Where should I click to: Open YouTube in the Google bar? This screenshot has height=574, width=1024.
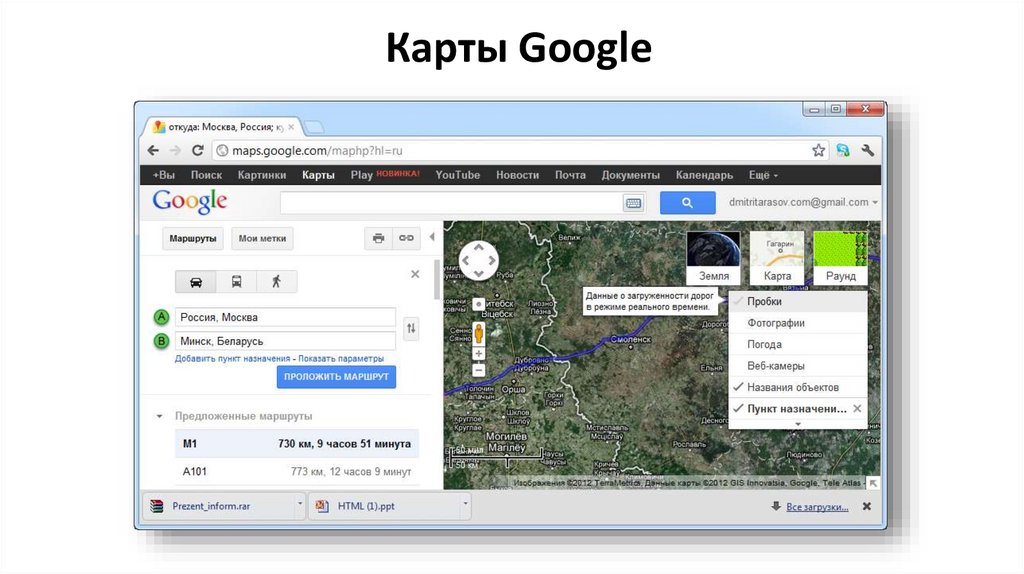pos(458,175)
